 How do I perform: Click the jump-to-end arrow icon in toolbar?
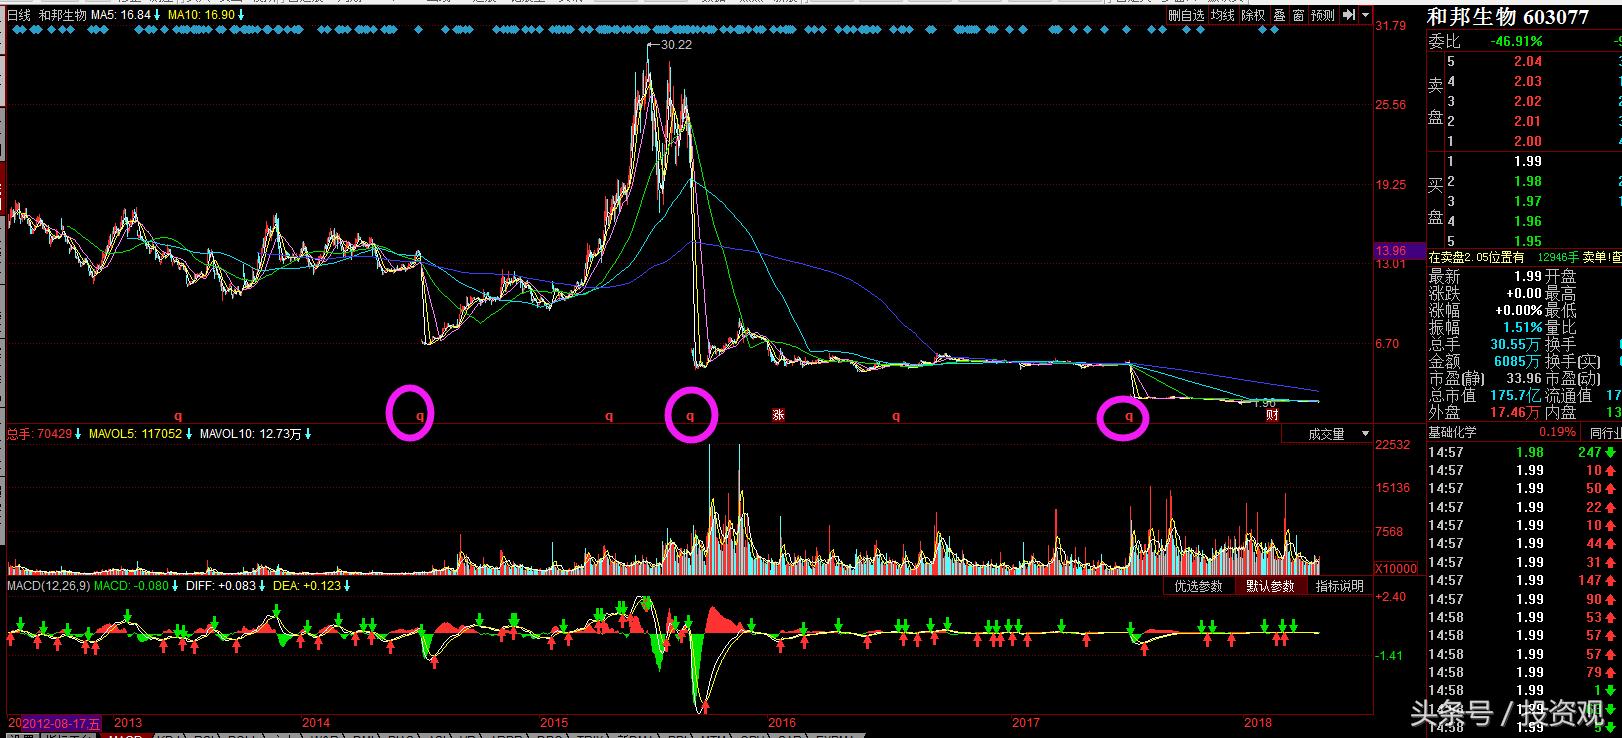point(1348,15)
